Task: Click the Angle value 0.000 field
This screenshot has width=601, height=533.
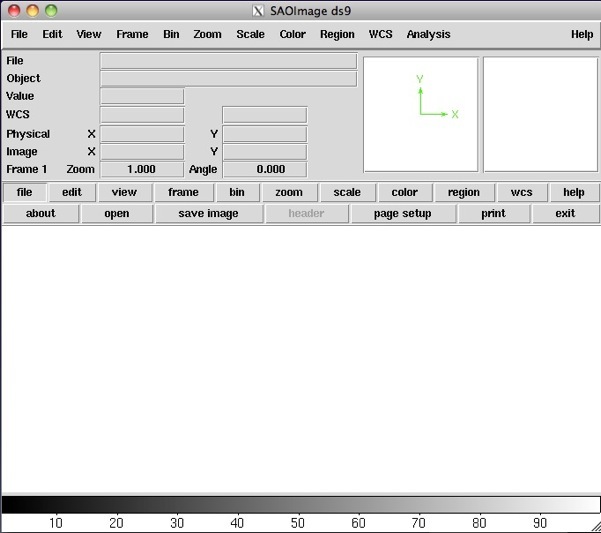Action: 265,169
